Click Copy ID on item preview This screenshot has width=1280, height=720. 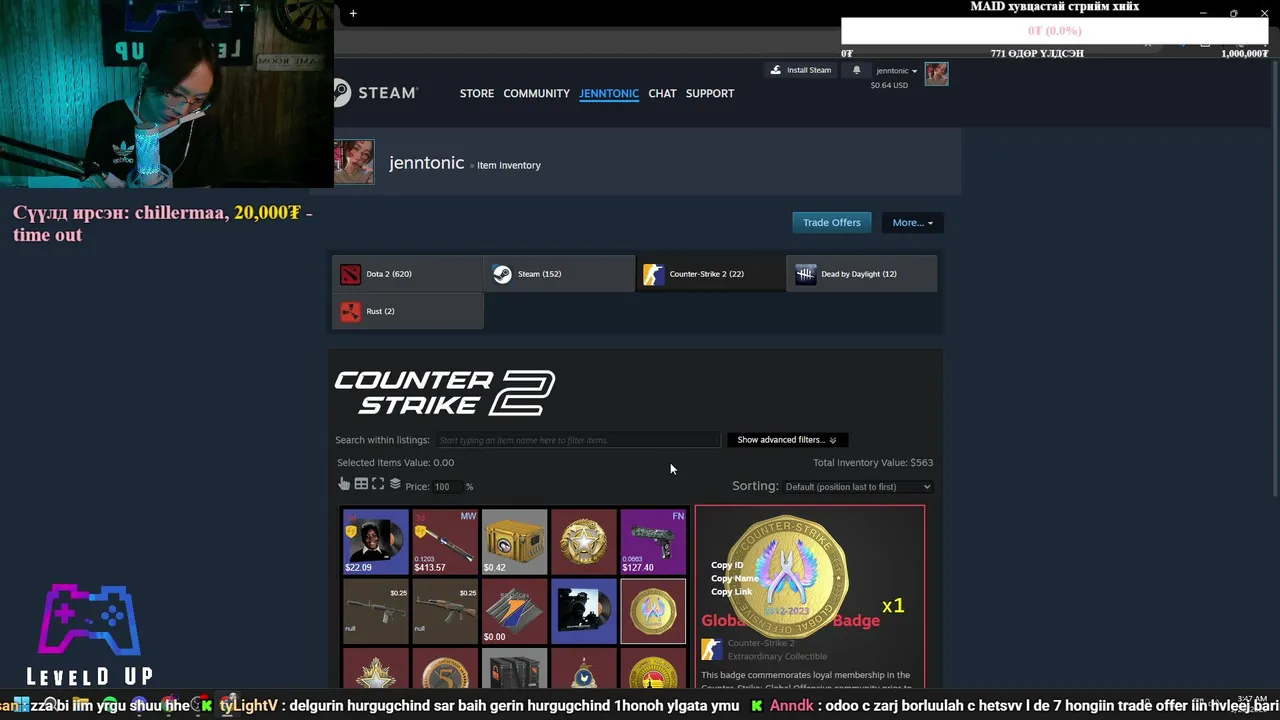coord(727,565)
